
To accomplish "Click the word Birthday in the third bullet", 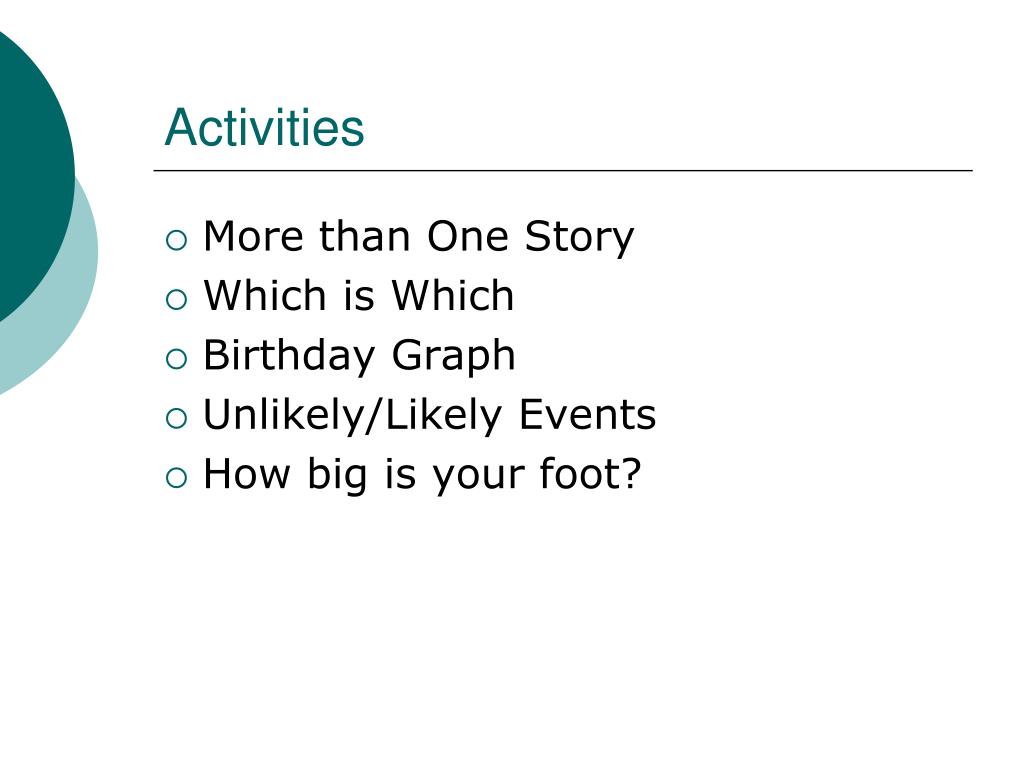I will coord(289,357).
